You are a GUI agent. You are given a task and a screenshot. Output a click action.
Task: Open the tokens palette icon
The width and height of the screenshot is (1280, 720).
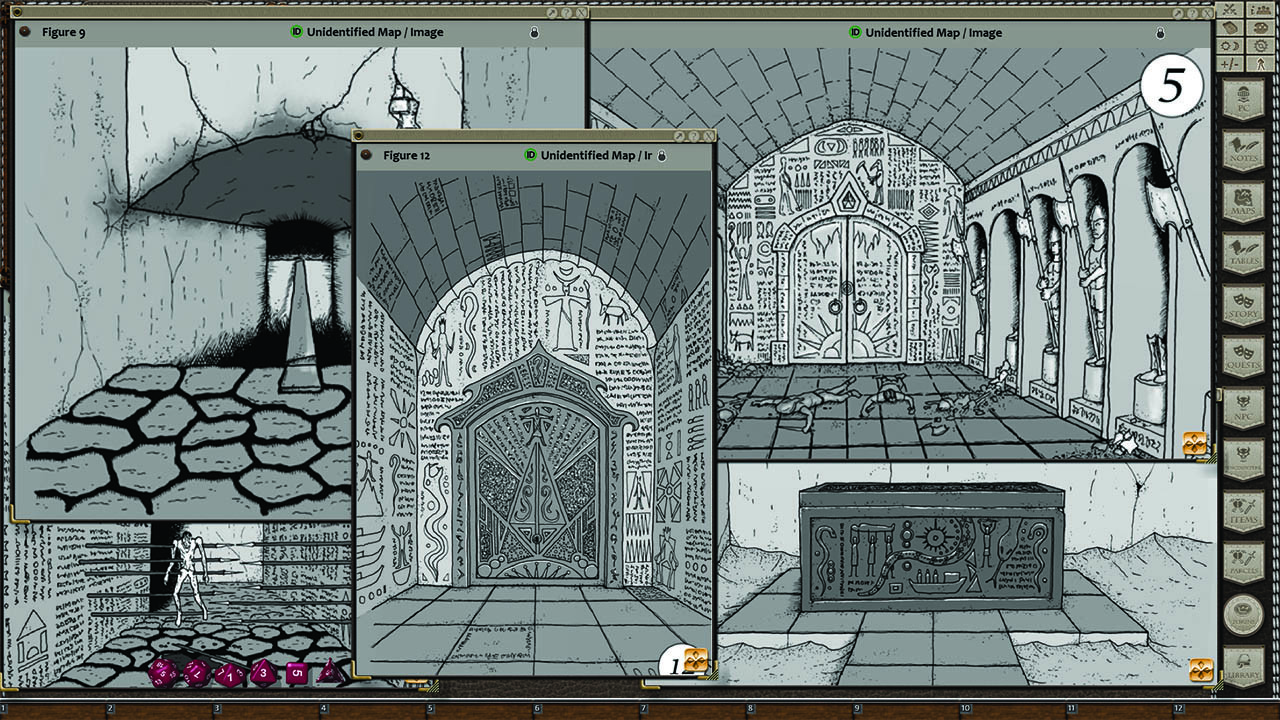1261,28
